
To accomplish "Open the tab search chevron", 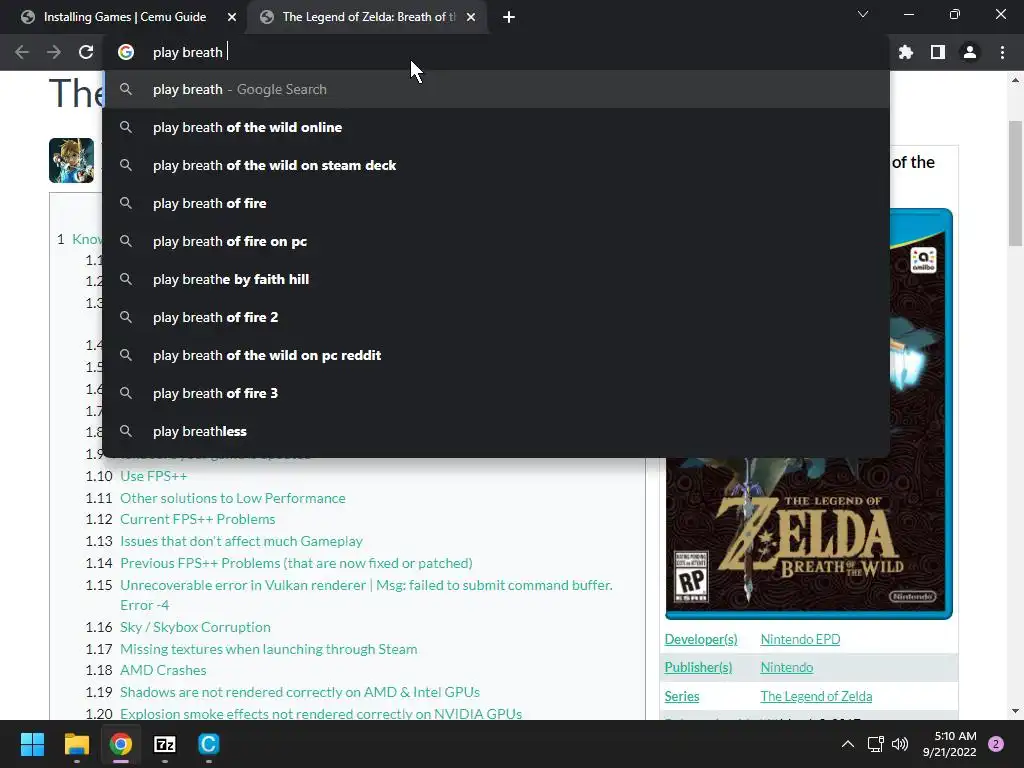I will 863,14.
